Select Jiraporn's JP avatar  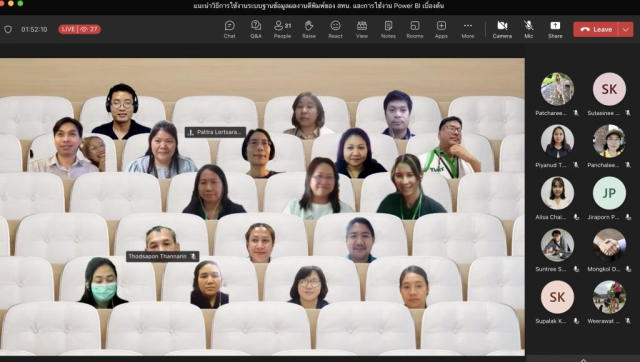[609, 193]
